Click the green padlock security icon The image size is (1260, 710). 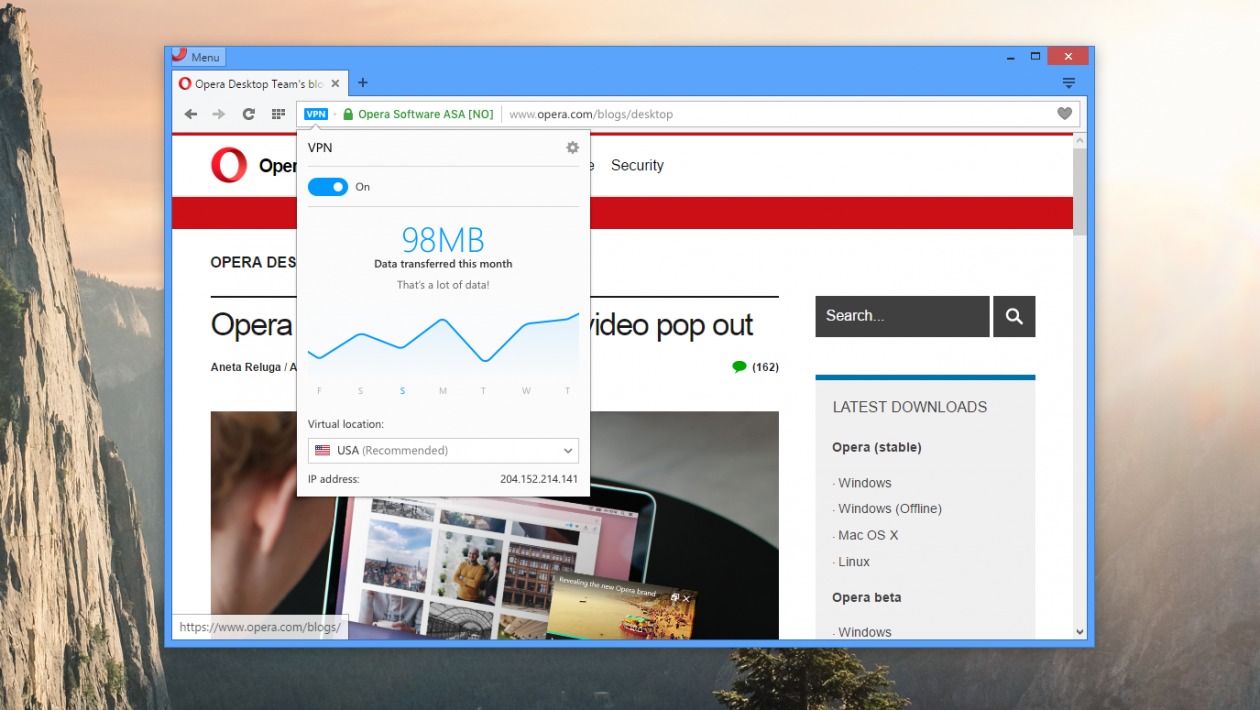(348, 114)
